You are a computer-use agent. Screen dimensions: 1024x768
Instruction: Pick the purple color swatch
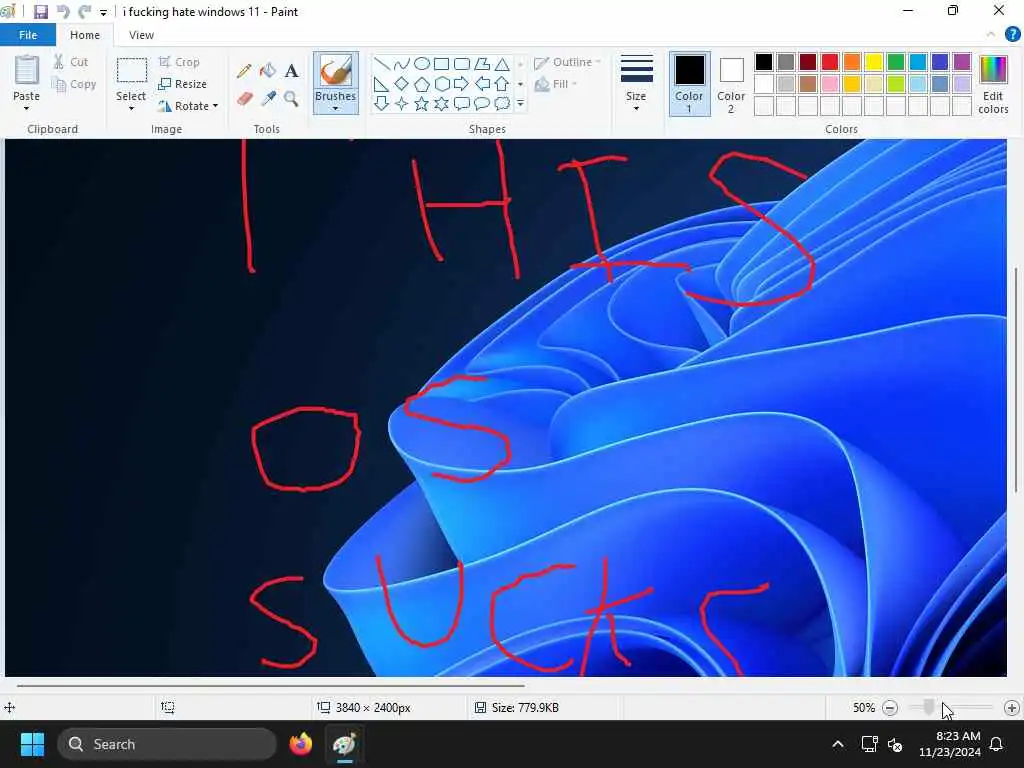pos(962,62)
